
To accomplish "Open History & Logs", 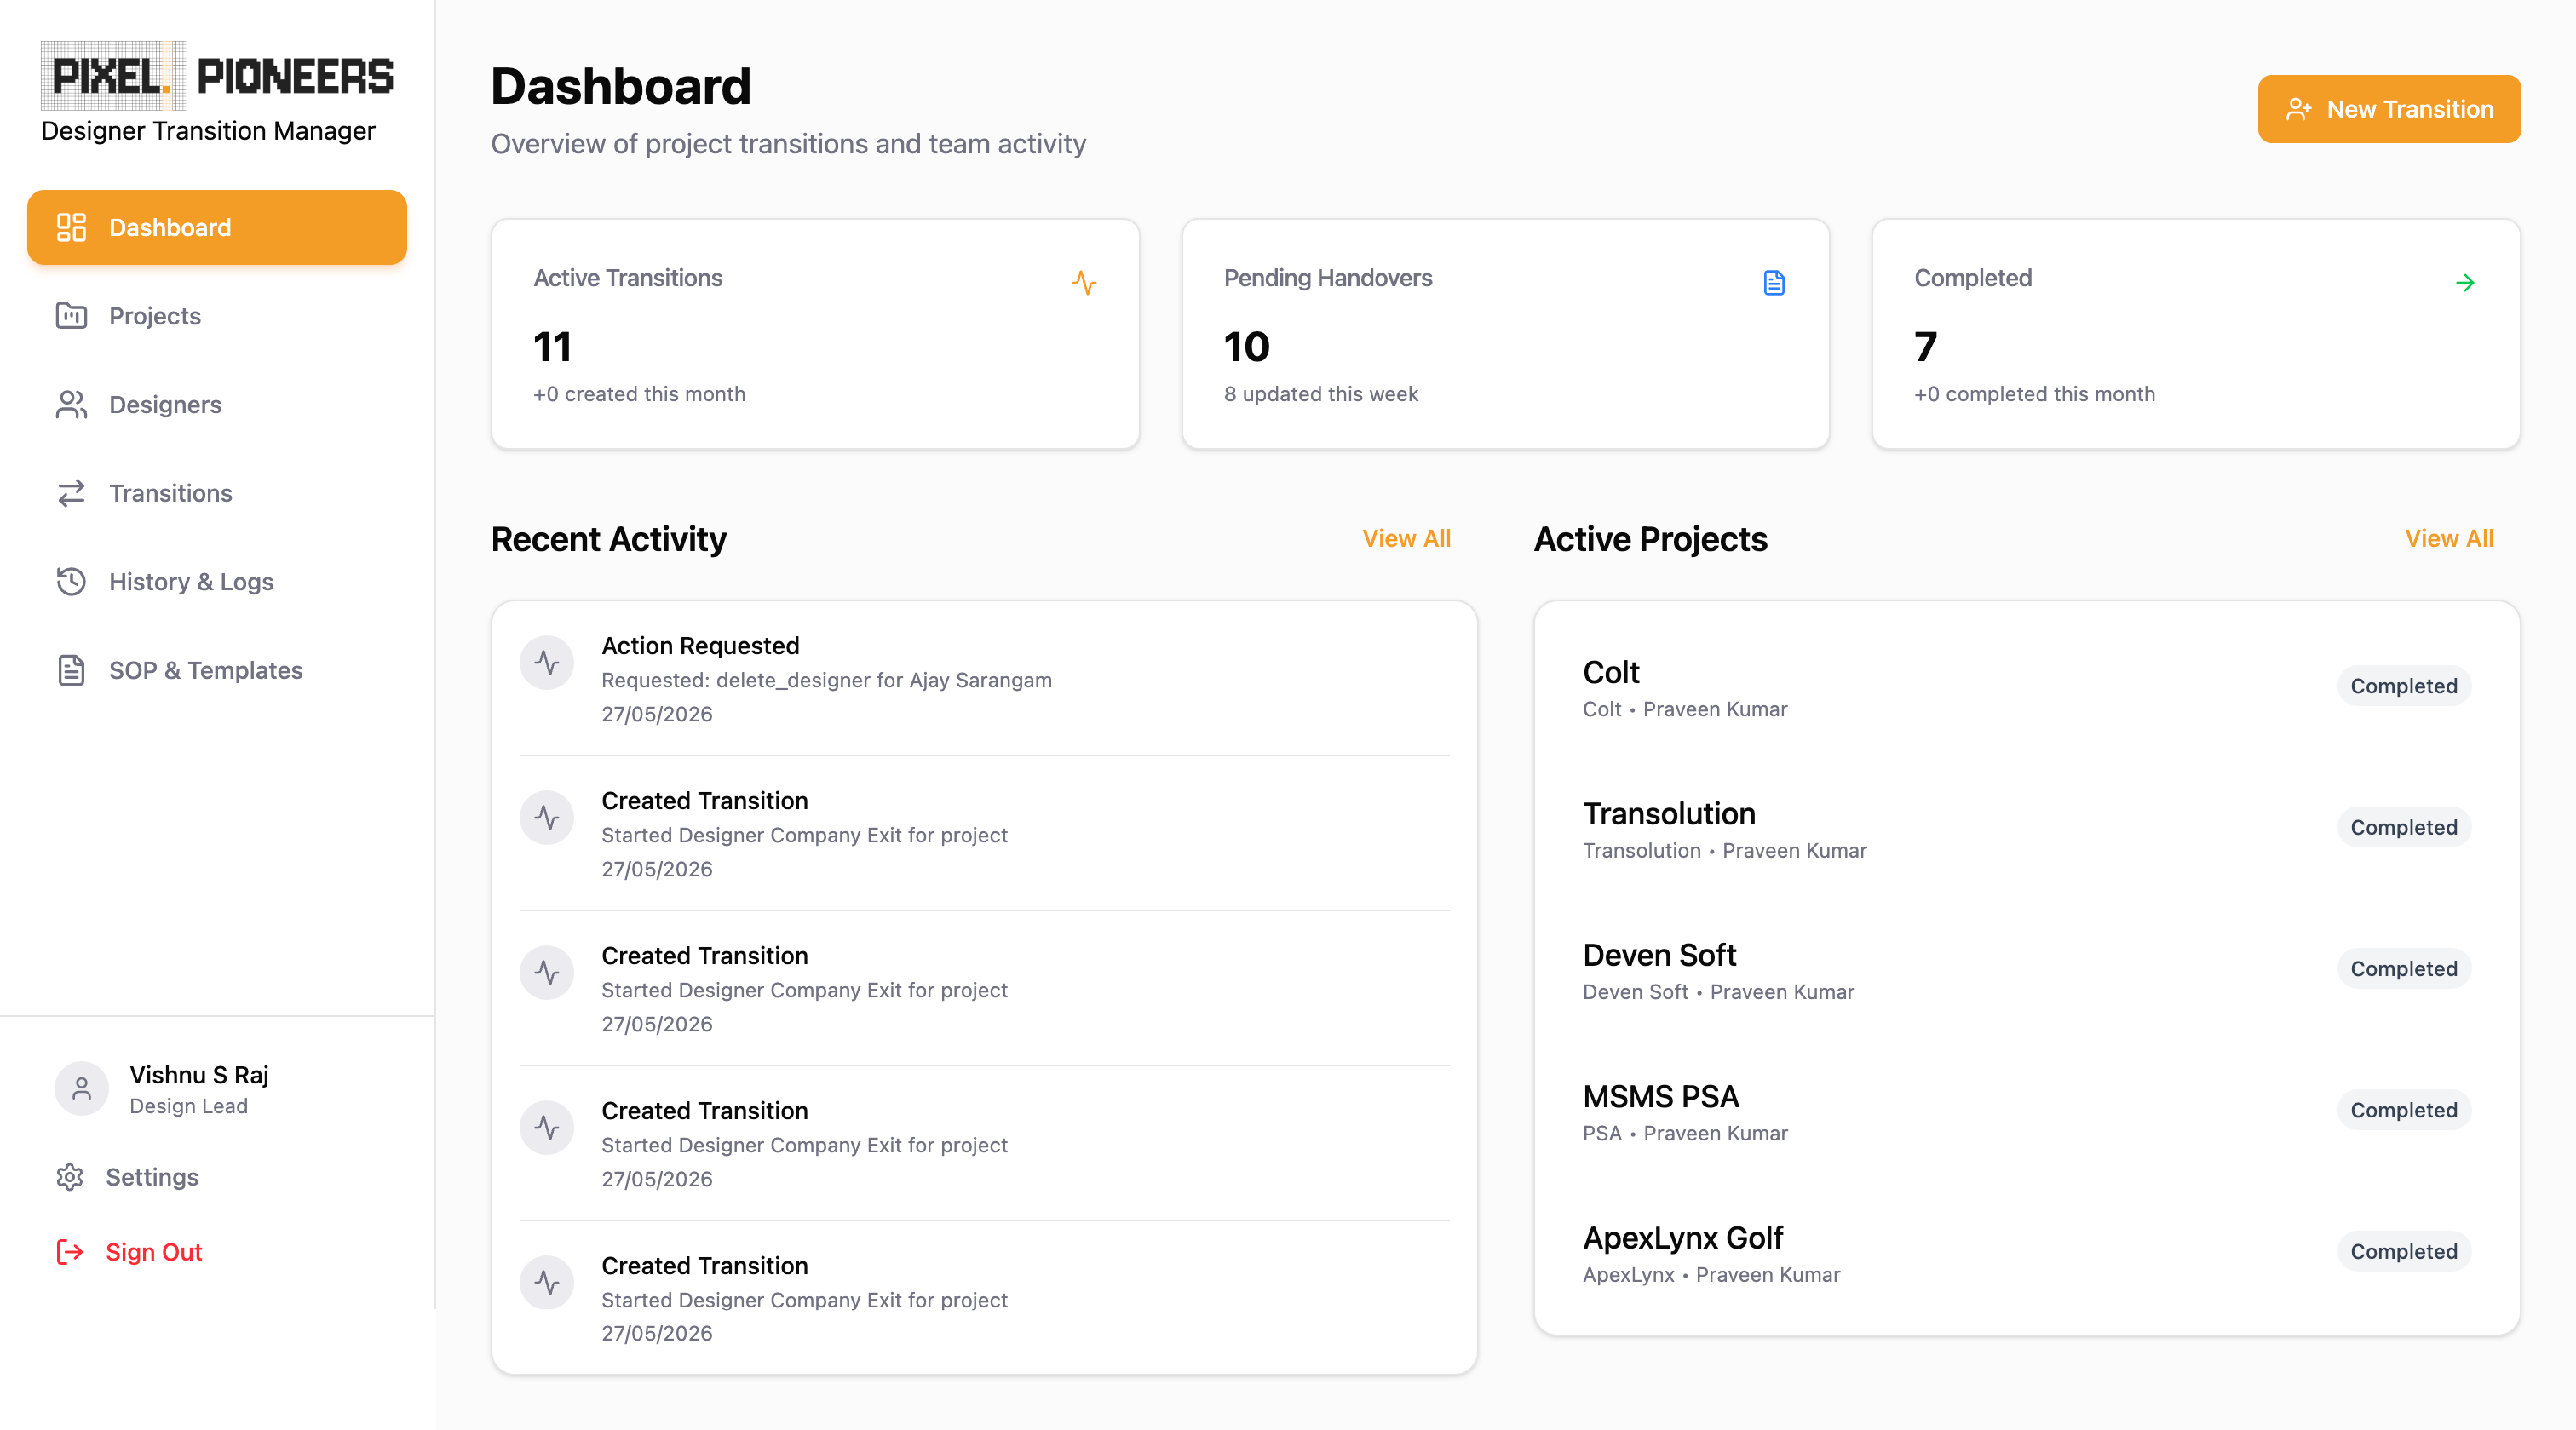I will (x=217, y=581).
